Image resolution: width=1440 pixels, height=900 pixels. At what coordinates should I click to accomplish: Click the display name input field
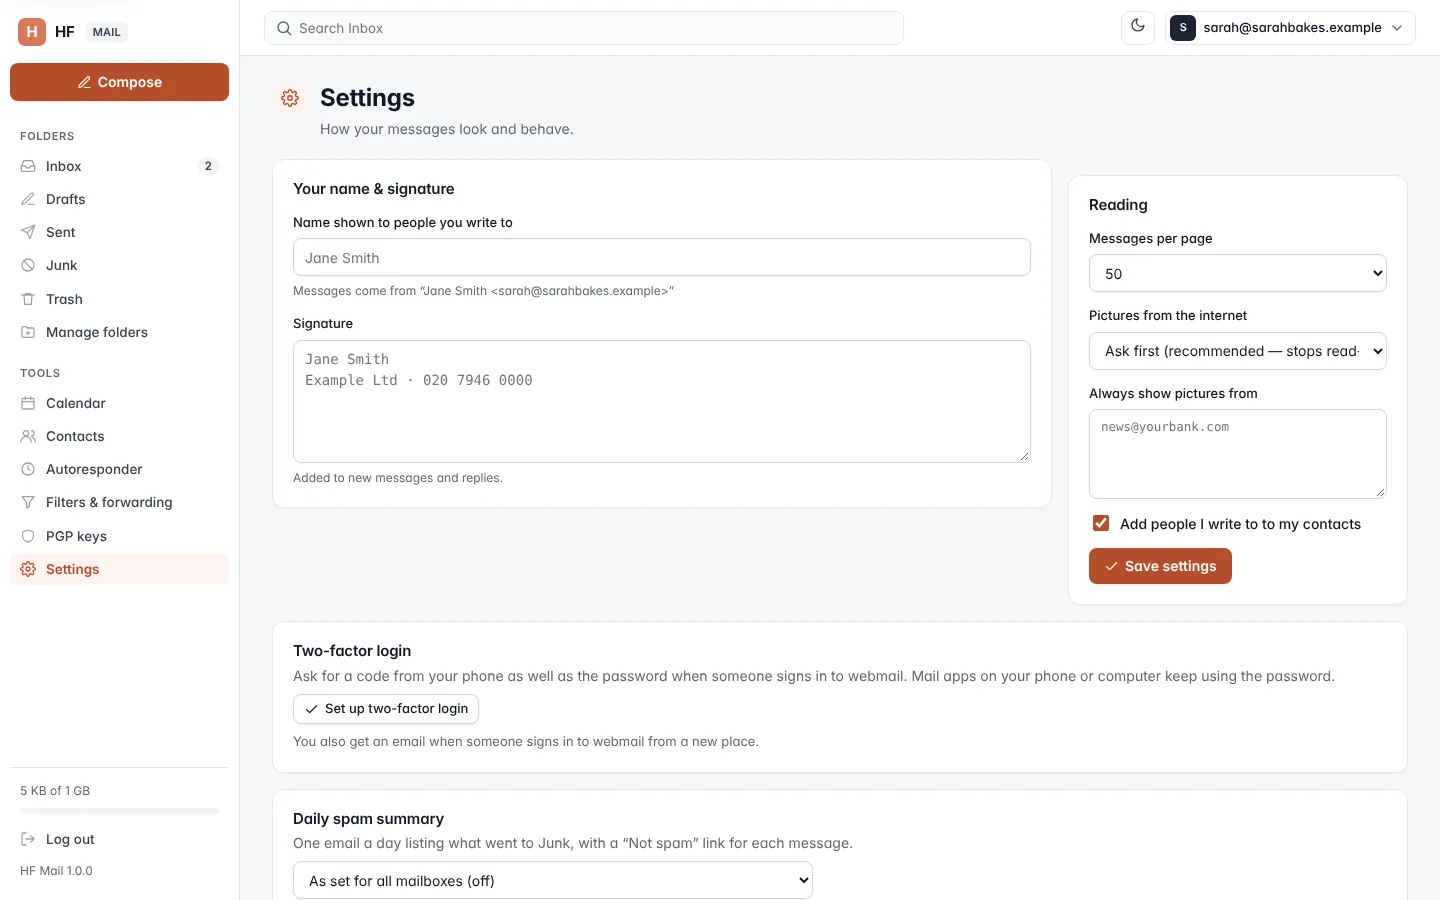(662, 257)
